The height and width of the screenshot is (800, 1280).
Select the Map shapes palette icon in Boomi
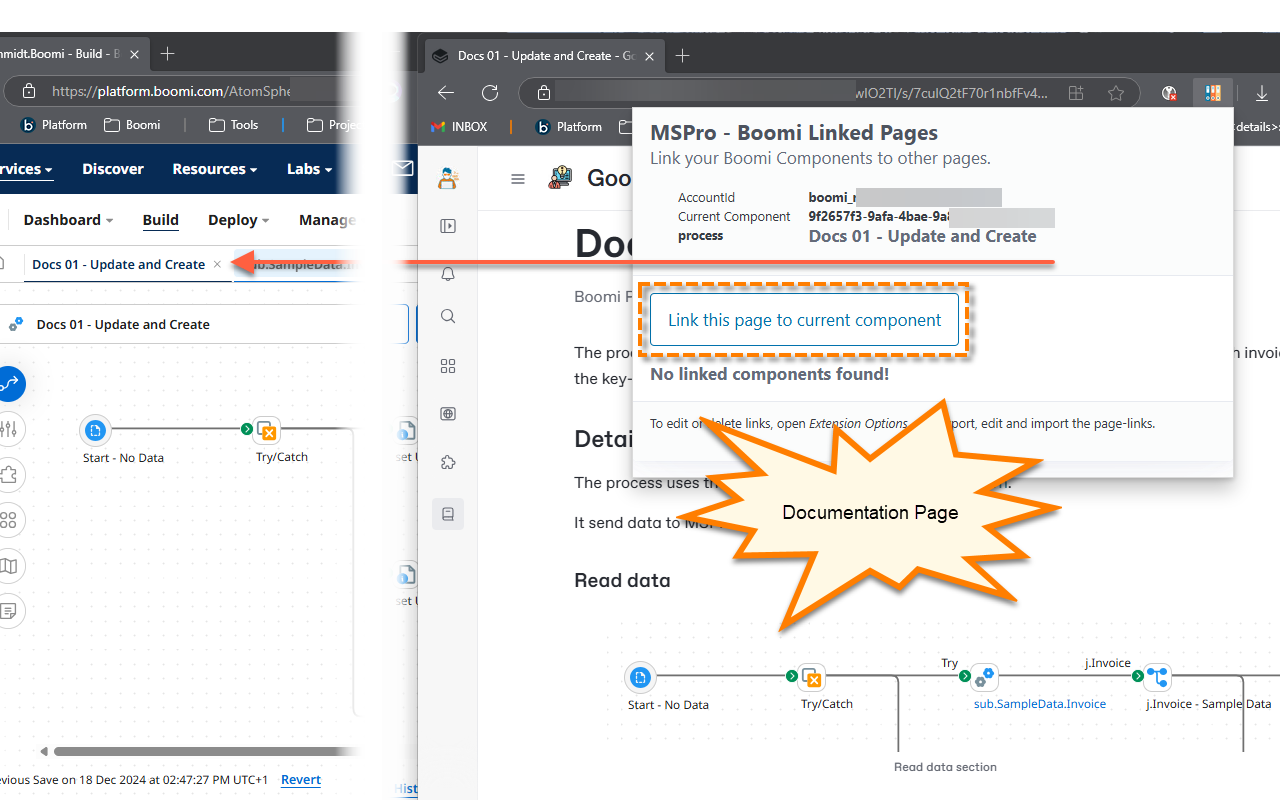pos(8,566)
